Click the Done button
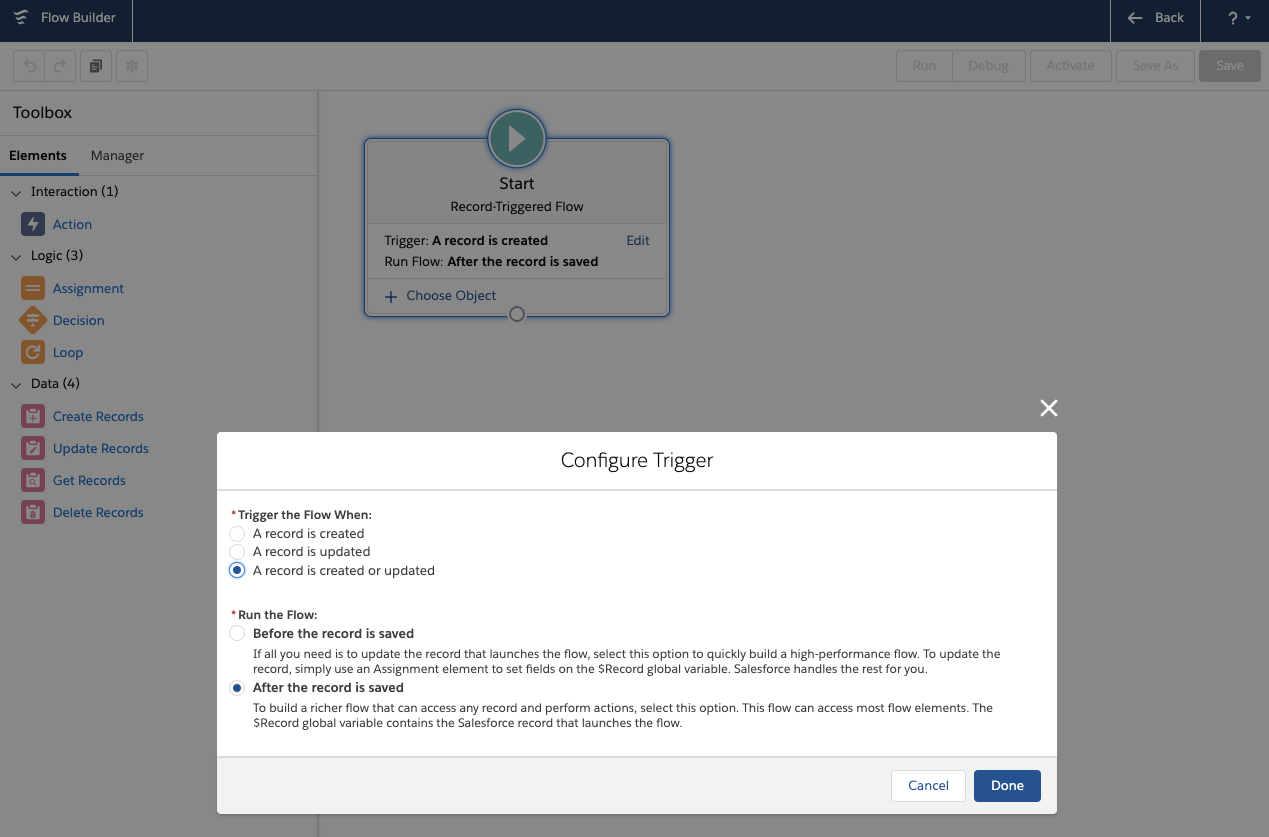Screen dimensions: 1269x837 pyautogui.click(x=1007, y=786)
